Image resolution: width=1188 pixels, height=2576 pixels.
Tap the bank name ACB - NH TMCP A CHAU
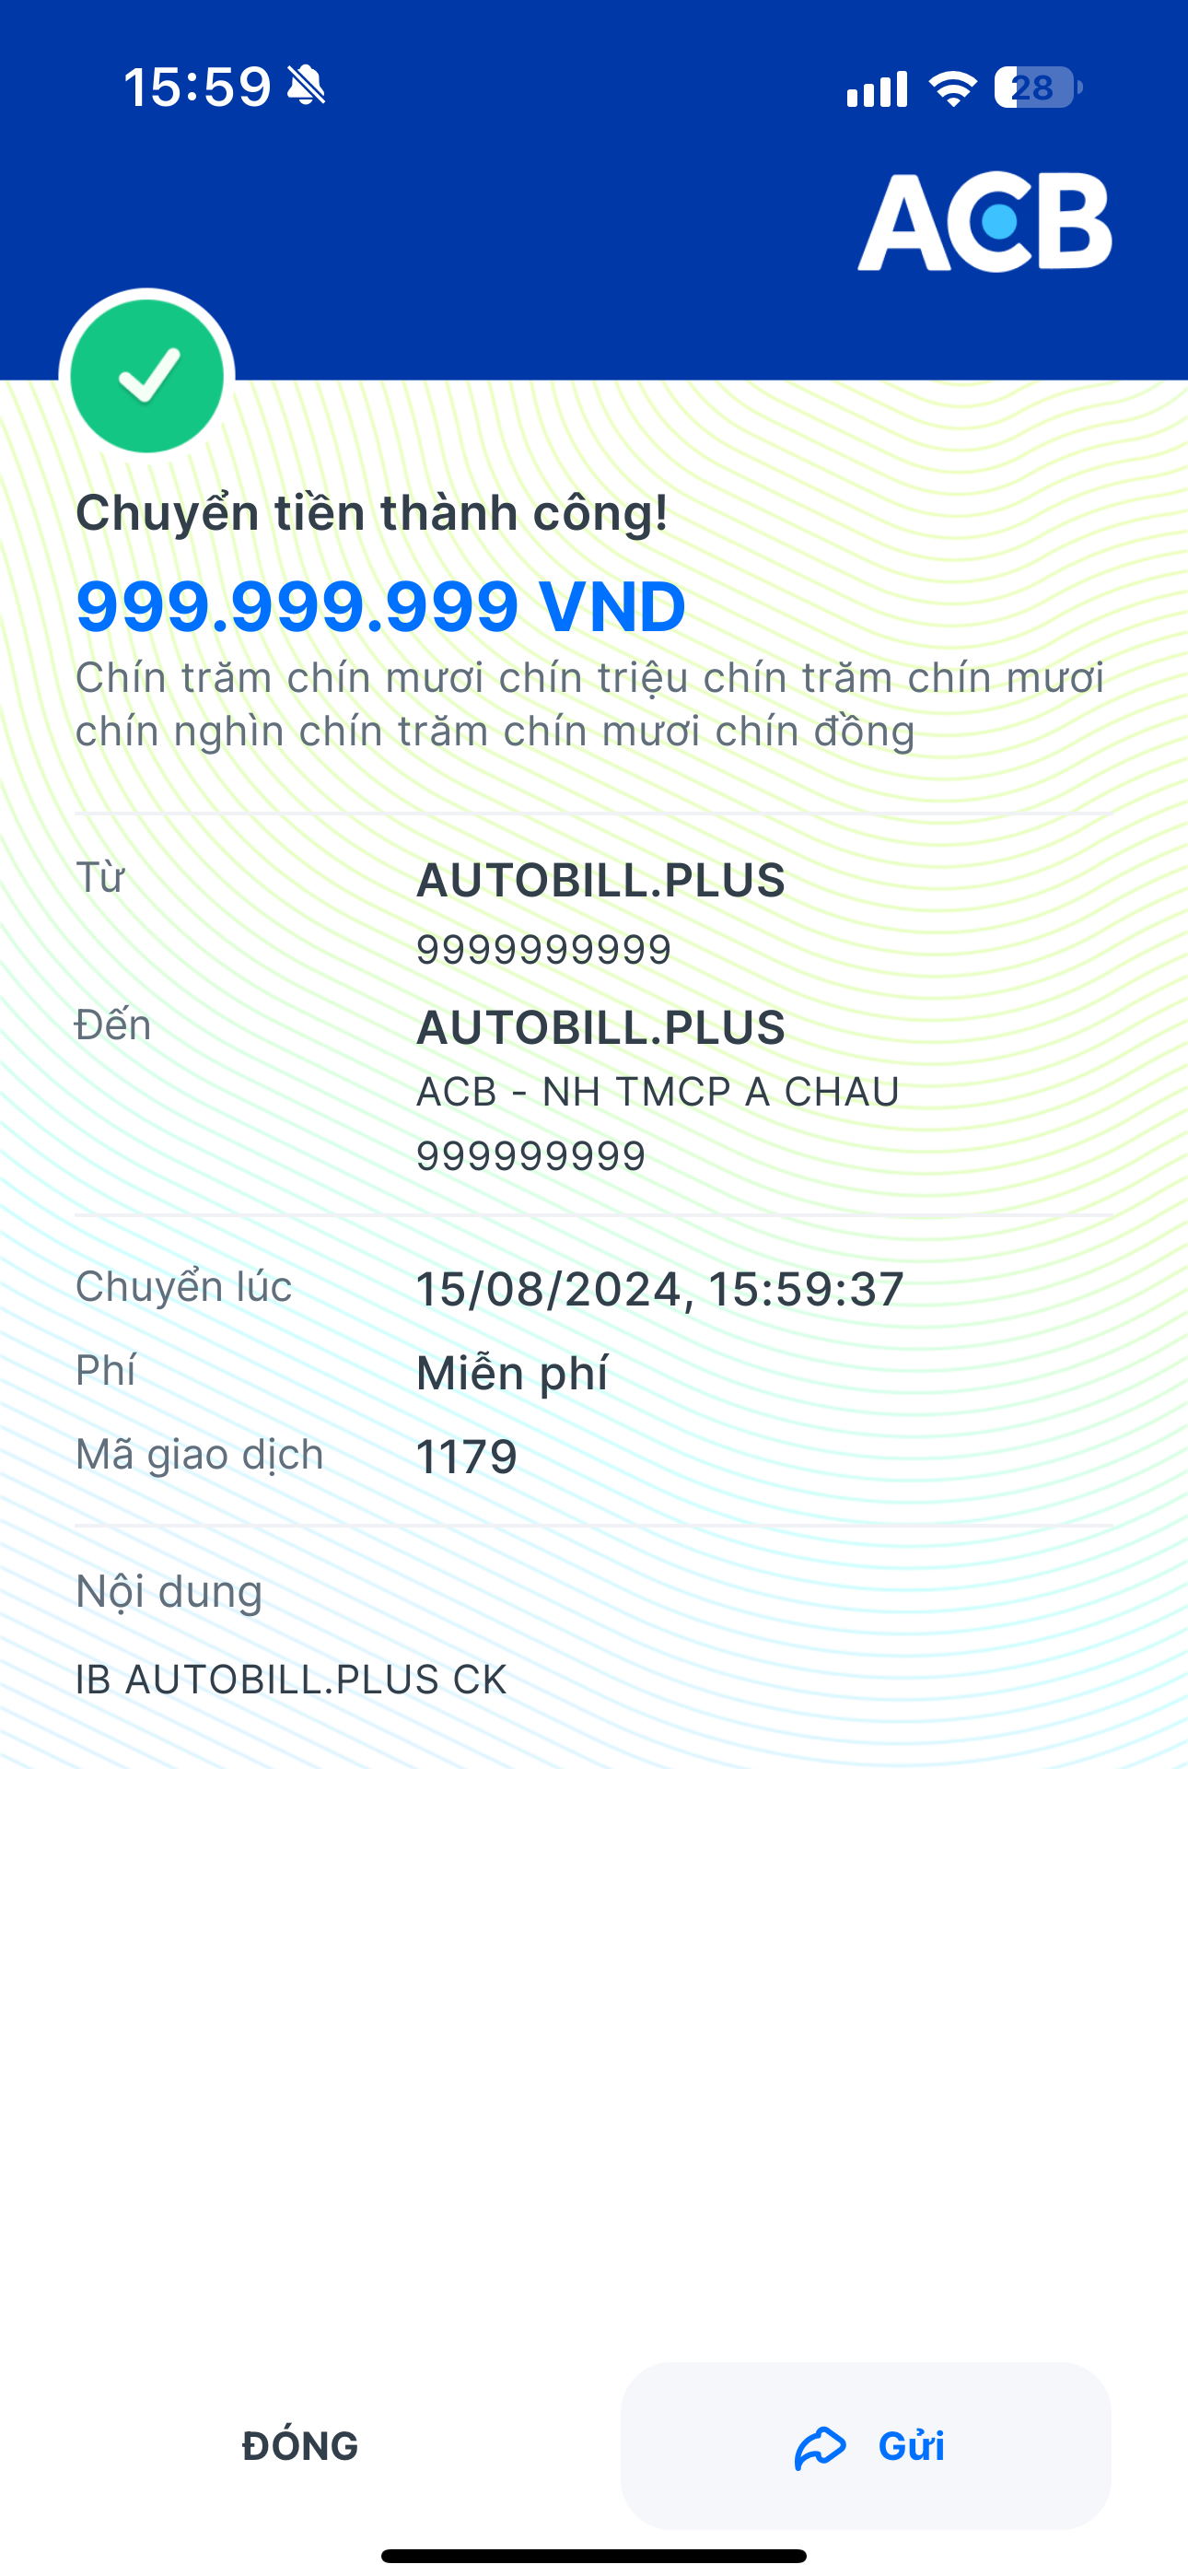657,1092
